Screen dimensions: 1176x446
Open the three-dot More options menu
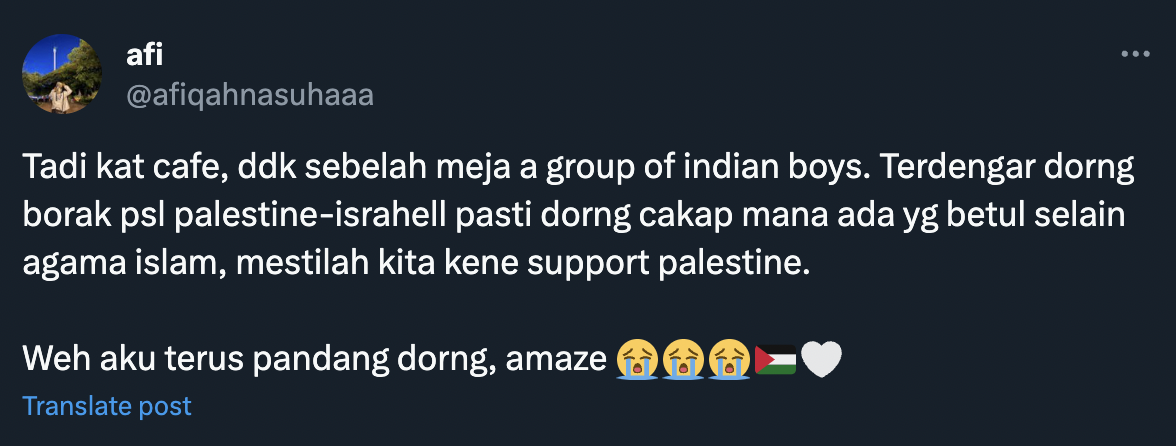point(1135,55)
